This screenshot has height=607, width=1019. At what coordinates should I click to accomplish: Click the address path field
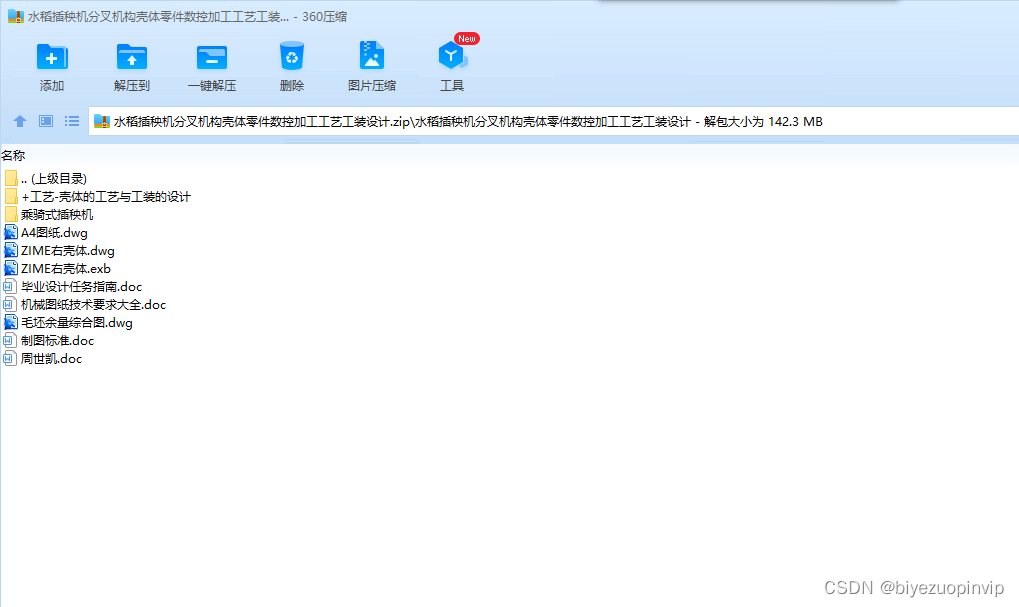[554, 122]
